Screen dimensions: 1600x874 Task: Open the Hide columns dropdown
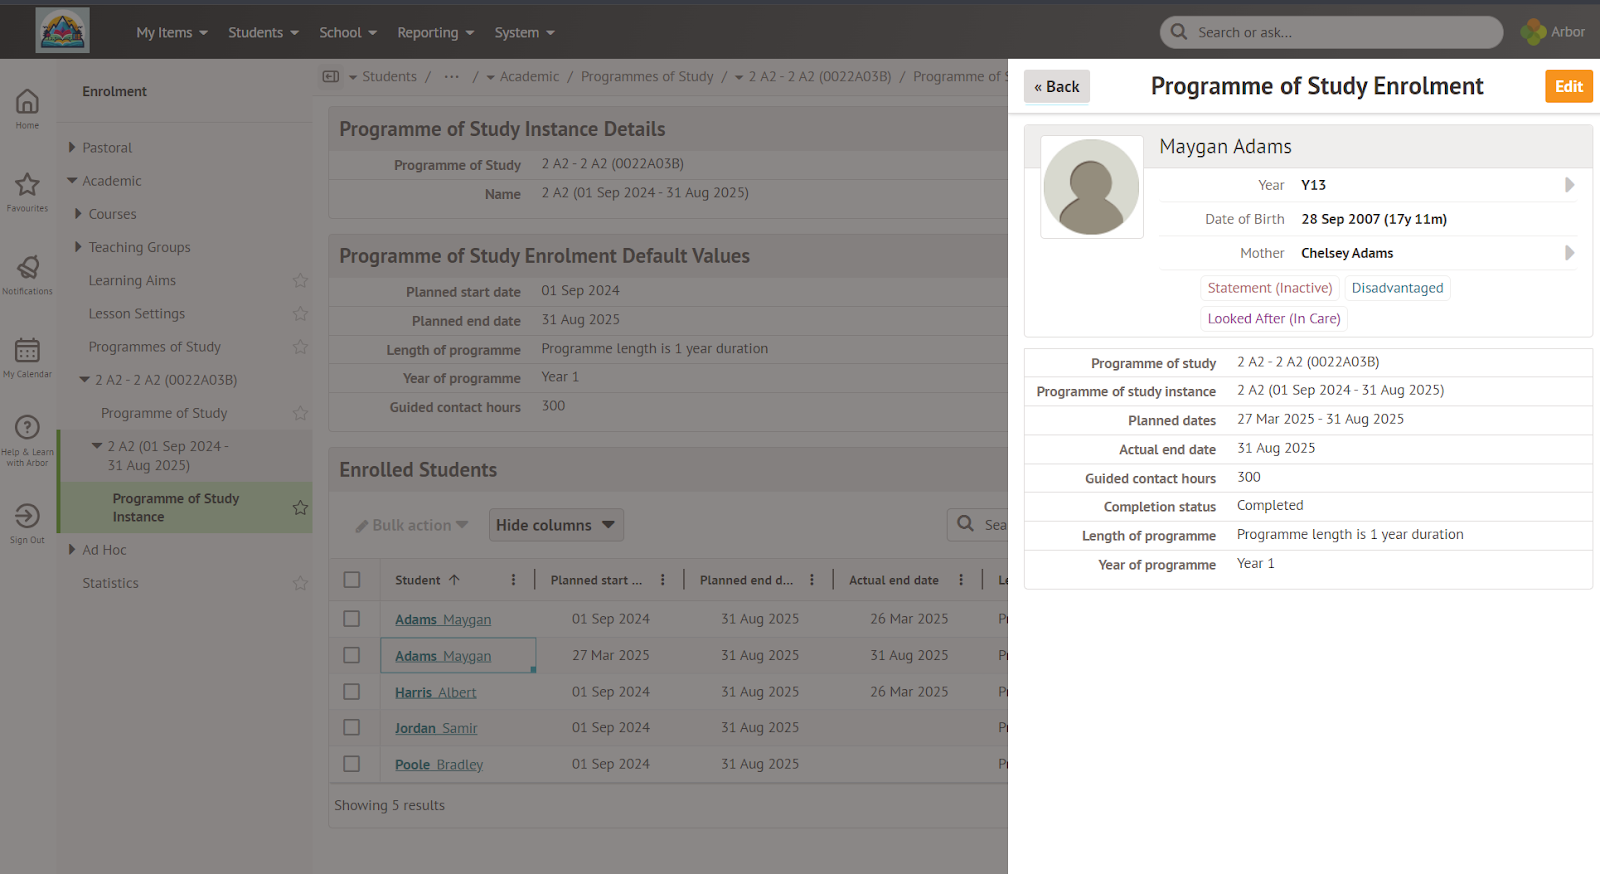555,525
